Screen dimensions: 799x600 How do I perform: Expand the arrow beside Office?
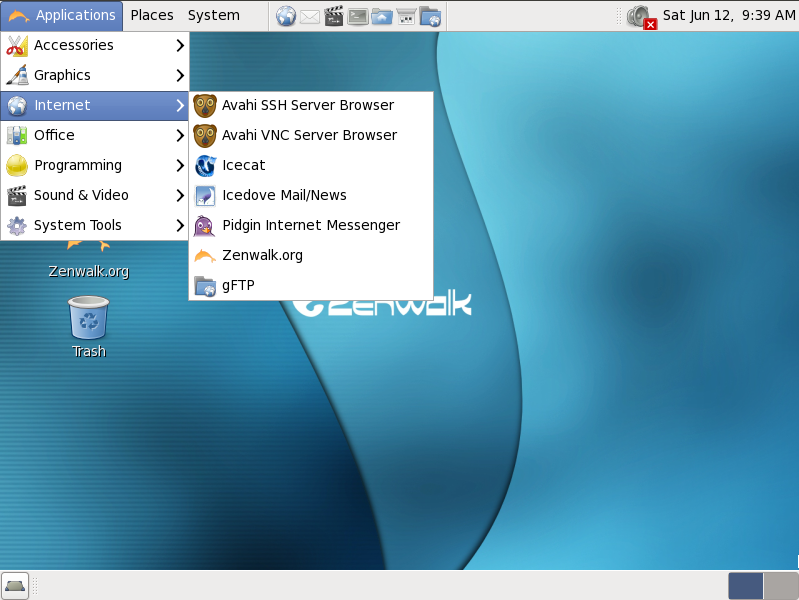pyautogui.click(x=180, y=136)
